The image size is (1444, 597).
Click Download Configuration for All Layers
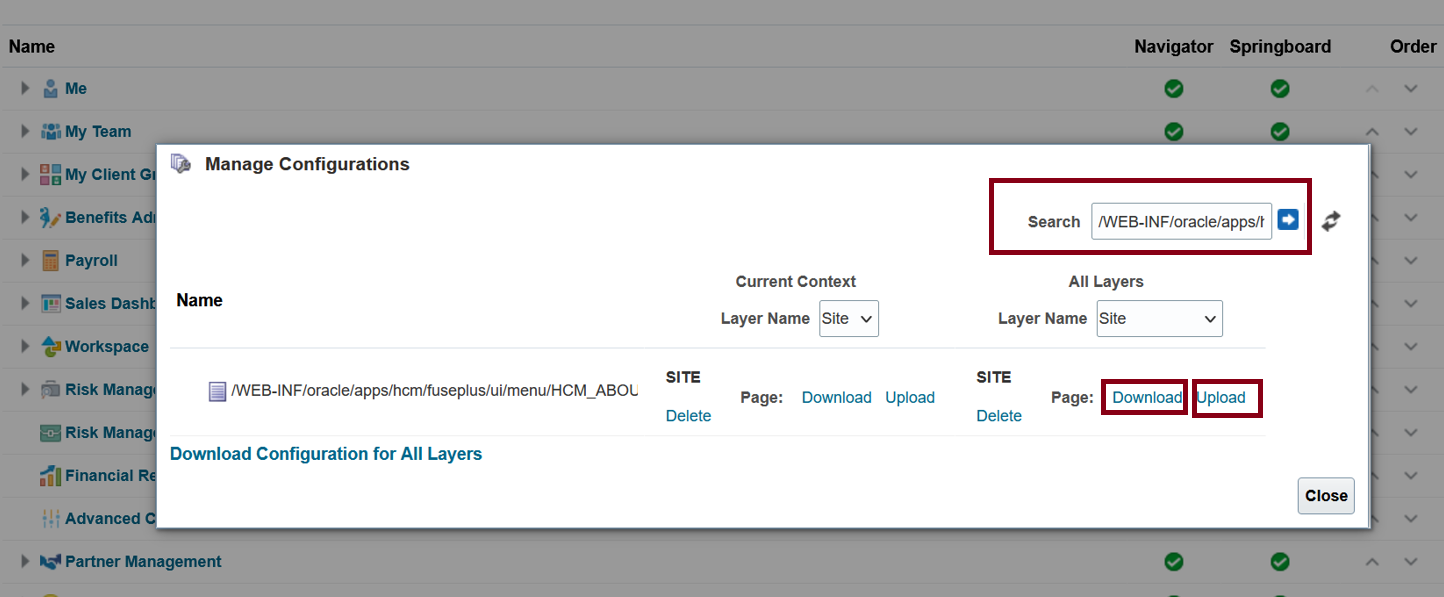click(326, 454)
